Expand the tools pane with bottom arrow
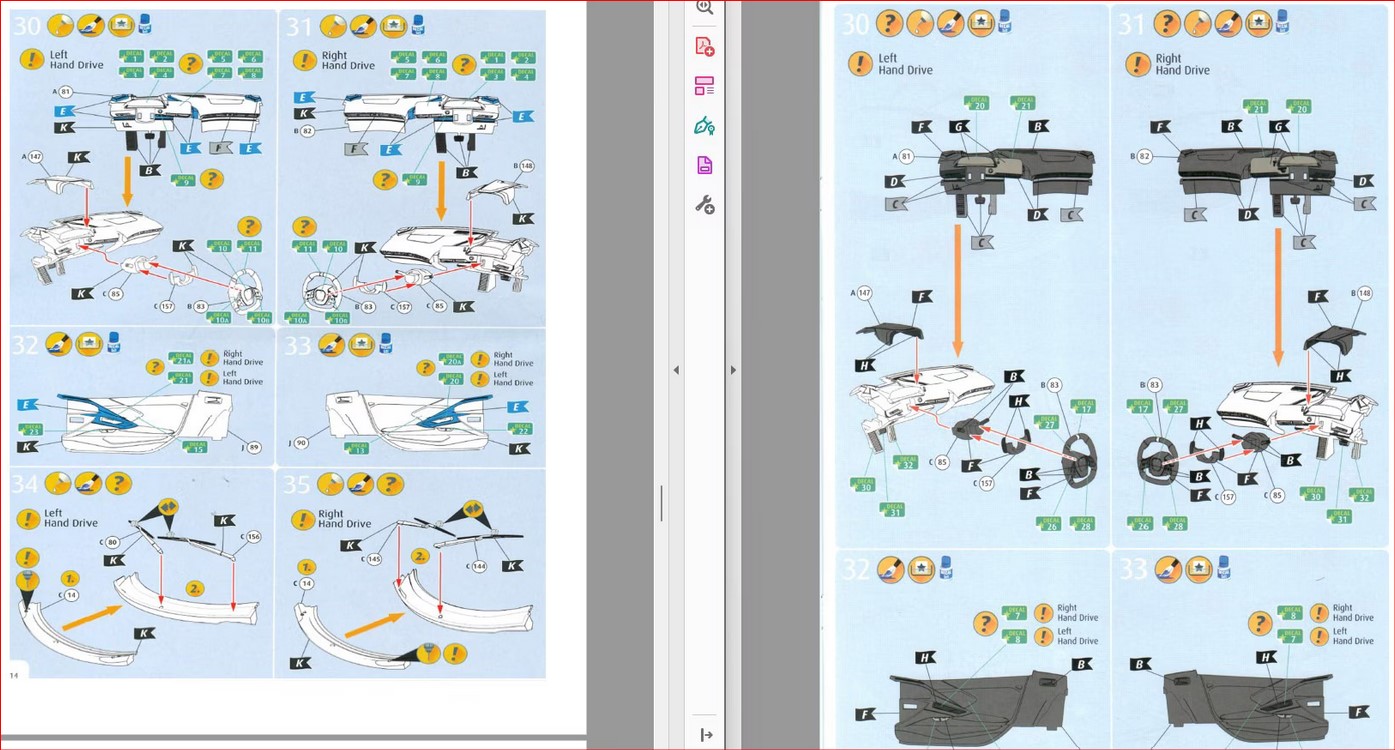1395x750 pixels. click(706, 735)
